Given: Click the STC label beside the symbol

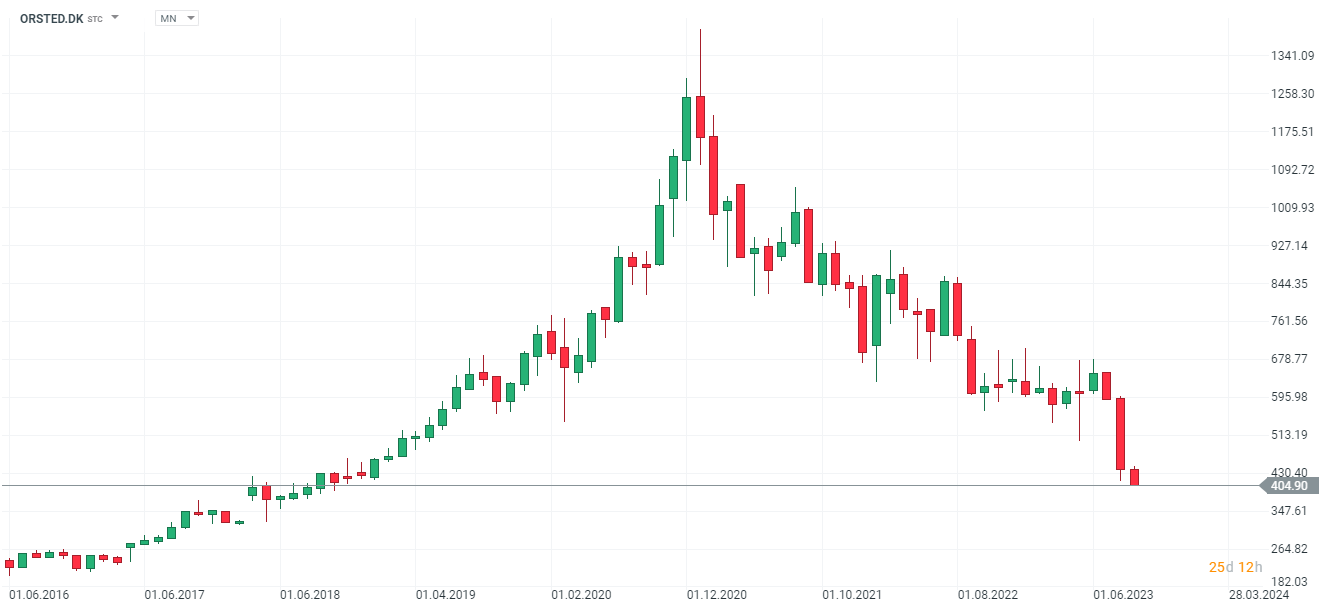Looking at the screenshot, I should coord(95,19).
